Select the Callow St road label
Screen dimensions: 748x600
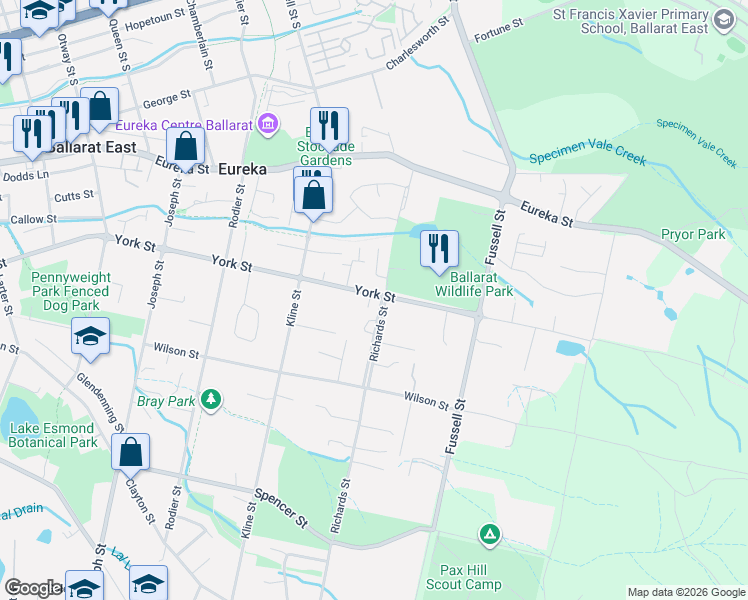pyautogui.click(x=33, y=219)
